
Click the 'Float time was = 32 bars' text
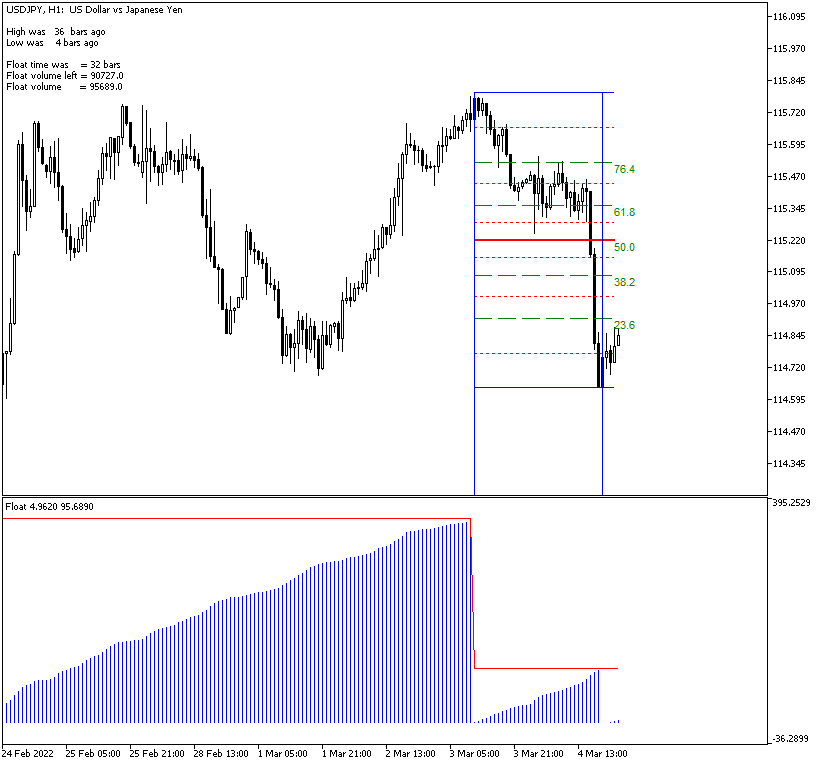[63, 65]
